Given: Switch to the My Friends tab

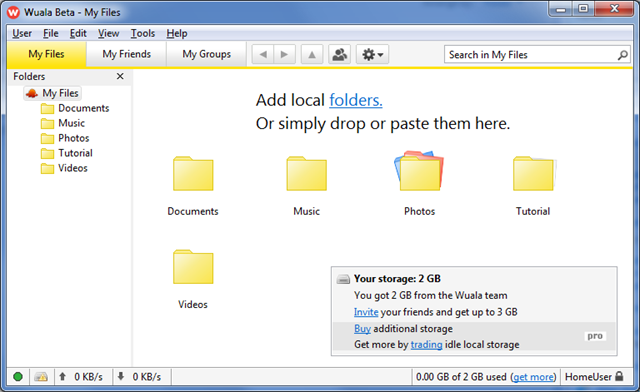Looking at the screenshot, I should [127, 54].
